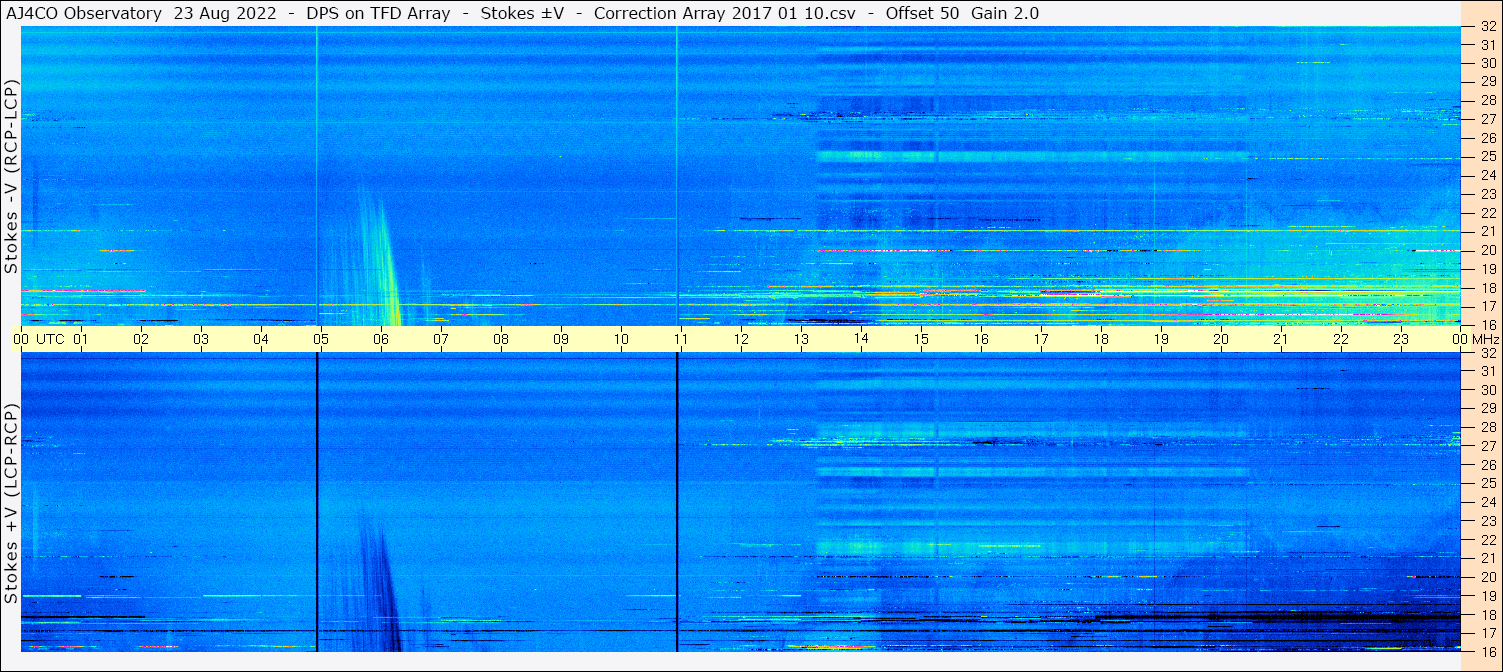
Task: Select the 05 hour tick label
Action: coord(321,339)
